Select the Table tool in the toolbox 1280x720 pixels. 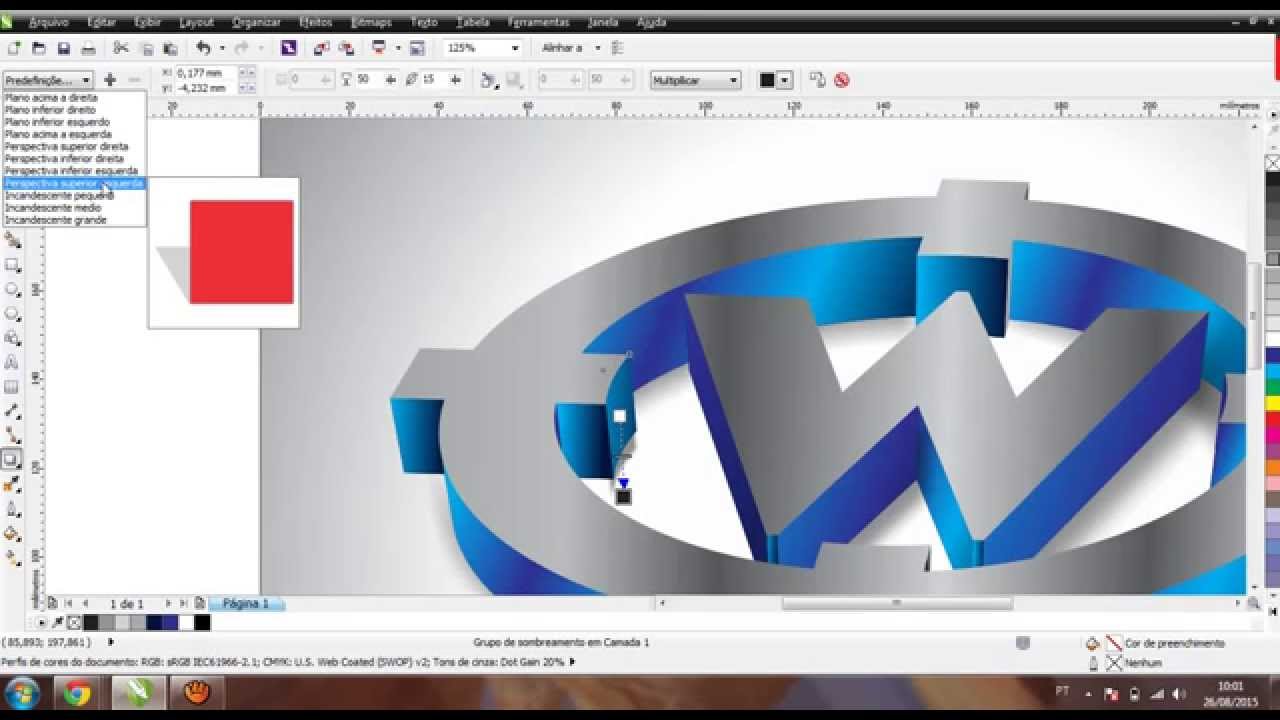(x=12, y=387)
